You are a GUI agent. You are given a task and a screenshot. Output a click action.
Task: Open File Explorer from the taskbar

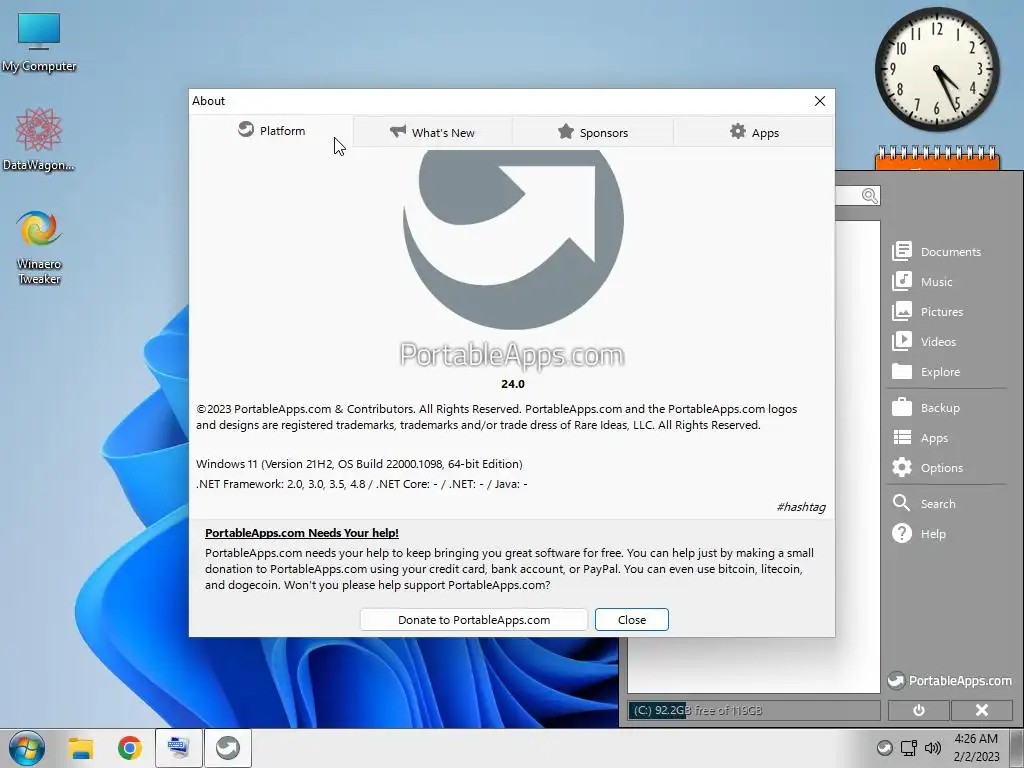(81, 748)
